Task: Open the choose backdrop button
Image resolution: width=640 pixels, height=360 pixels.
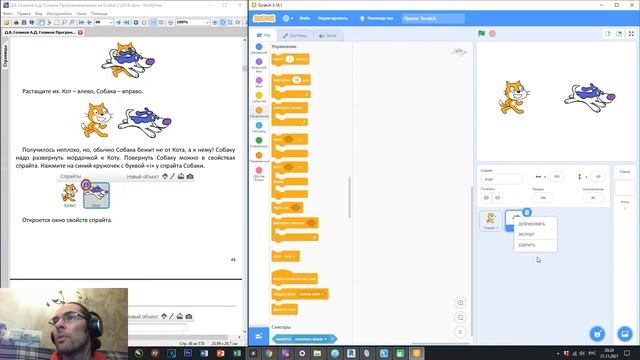Action: tap(625, 334)
